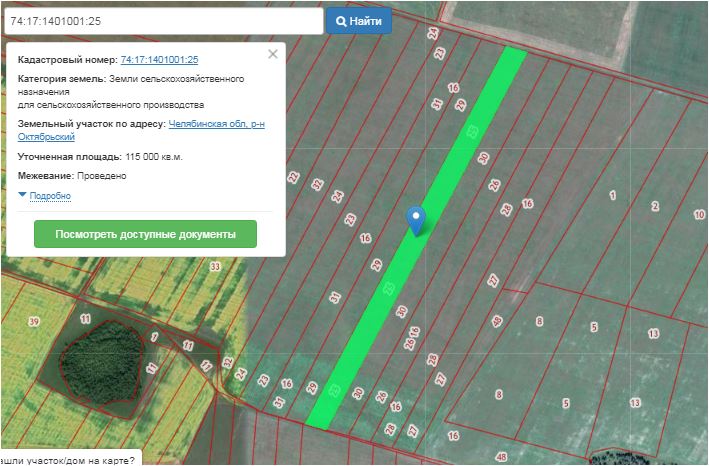Select parcel labeled 10 at right edge
The width and height of the screenshot is (709, 466).
698,215
